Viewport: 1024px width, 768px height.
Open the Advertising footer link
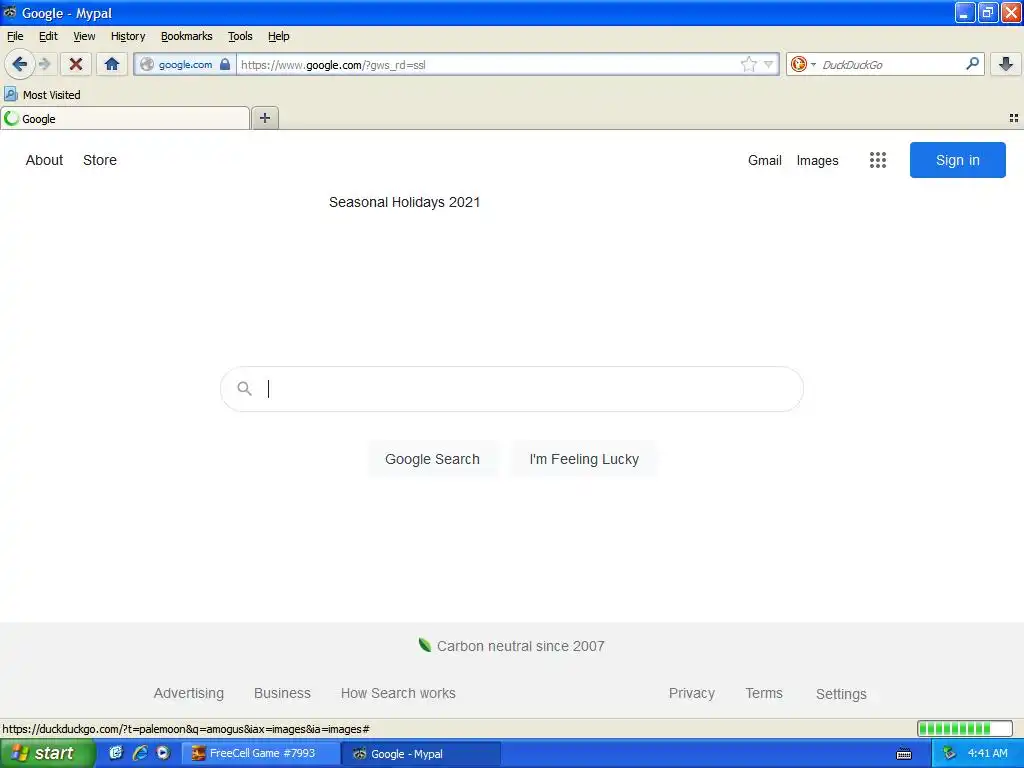click(x=189, y=693)
